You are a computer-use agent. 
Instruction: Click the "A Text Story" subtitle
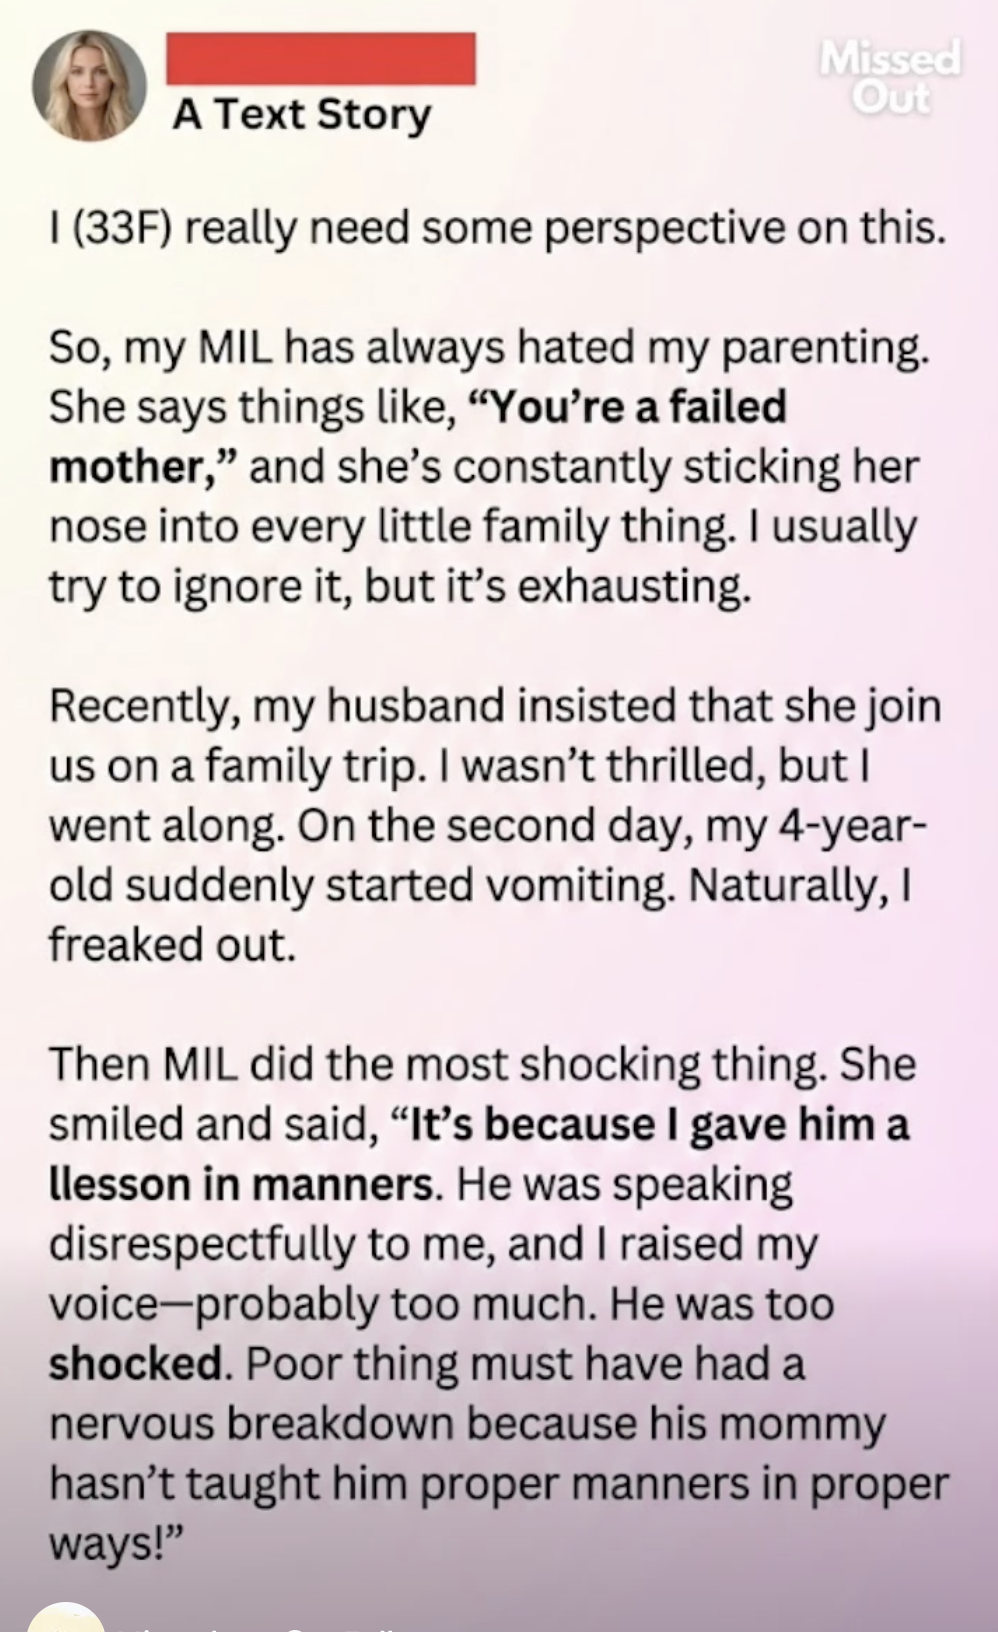pyautogui.click(x=301, y=115)
